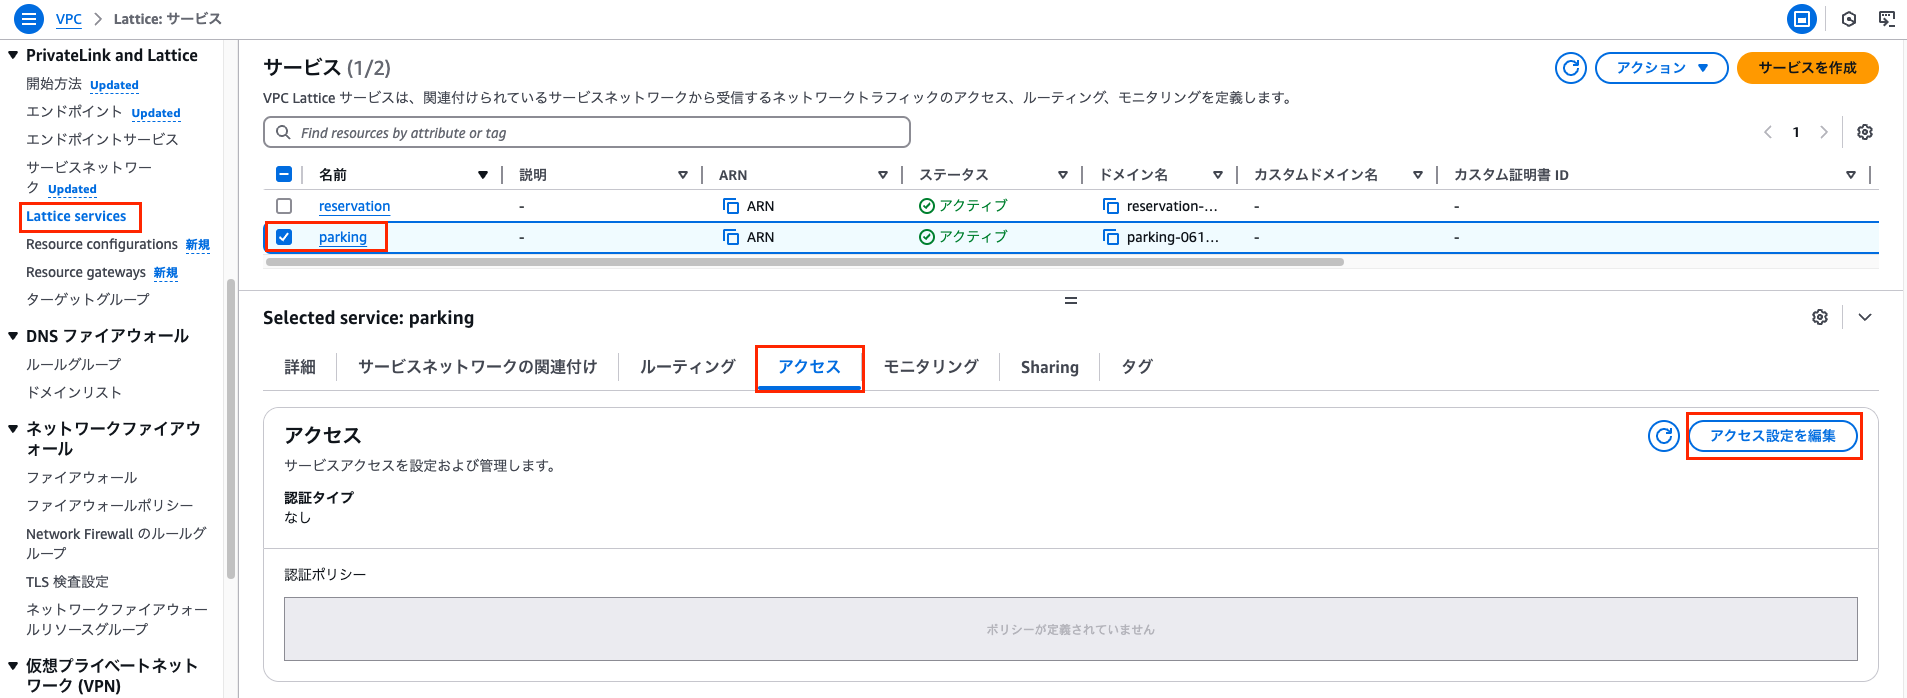Collapse DNS ファイアウォール section
The image size is (1907, 698).
(x=13, y=336)
